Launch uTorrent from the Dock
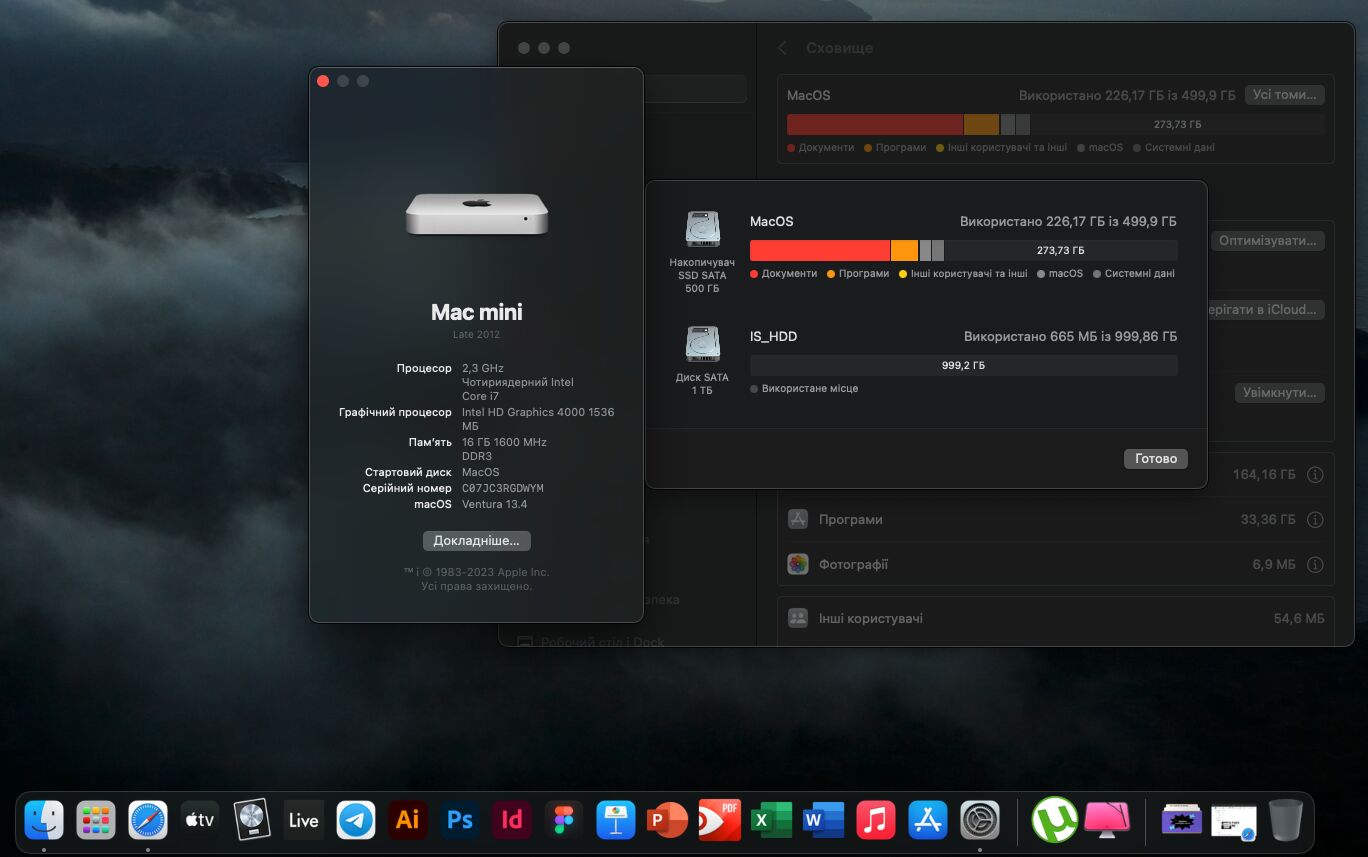Viewport: 1368px width, 857px height. tap(1054, 819)
